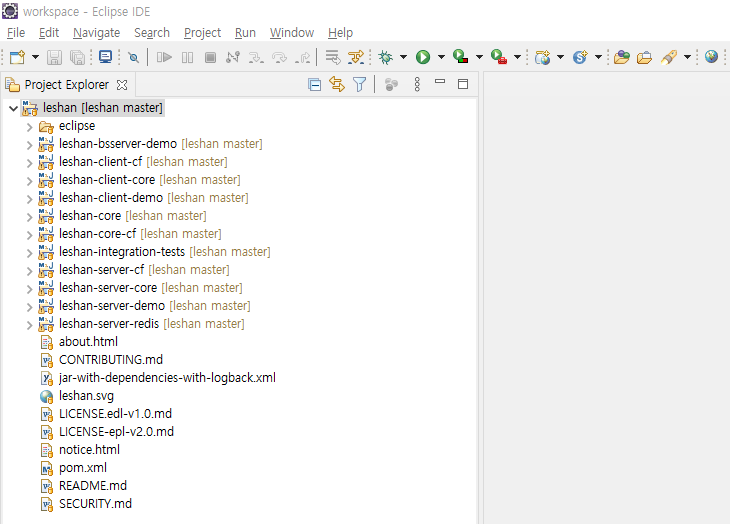The image size is (730, 524).
Task: Open the Edit menu
Action: point(49,33)
